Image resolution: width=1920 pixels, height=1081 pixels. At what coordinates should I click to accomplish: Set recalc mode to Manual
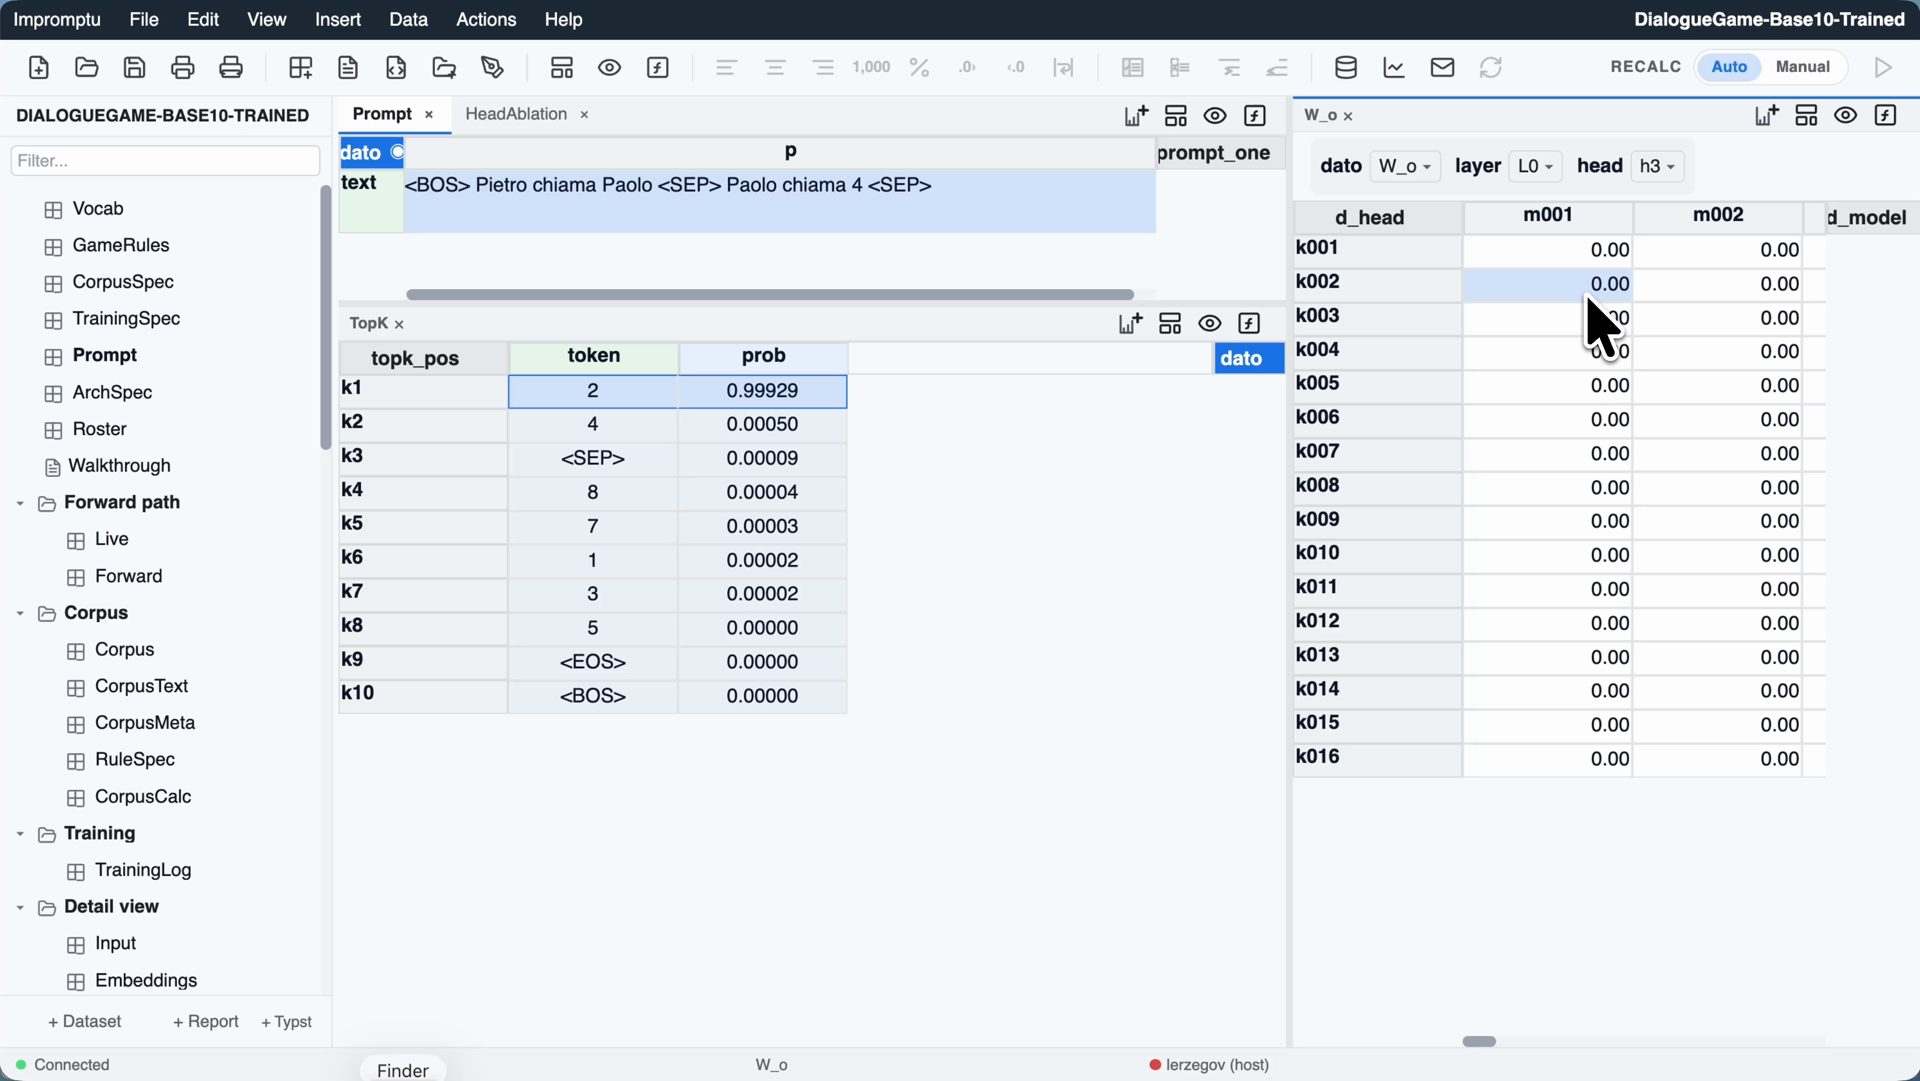(1803, 67)
